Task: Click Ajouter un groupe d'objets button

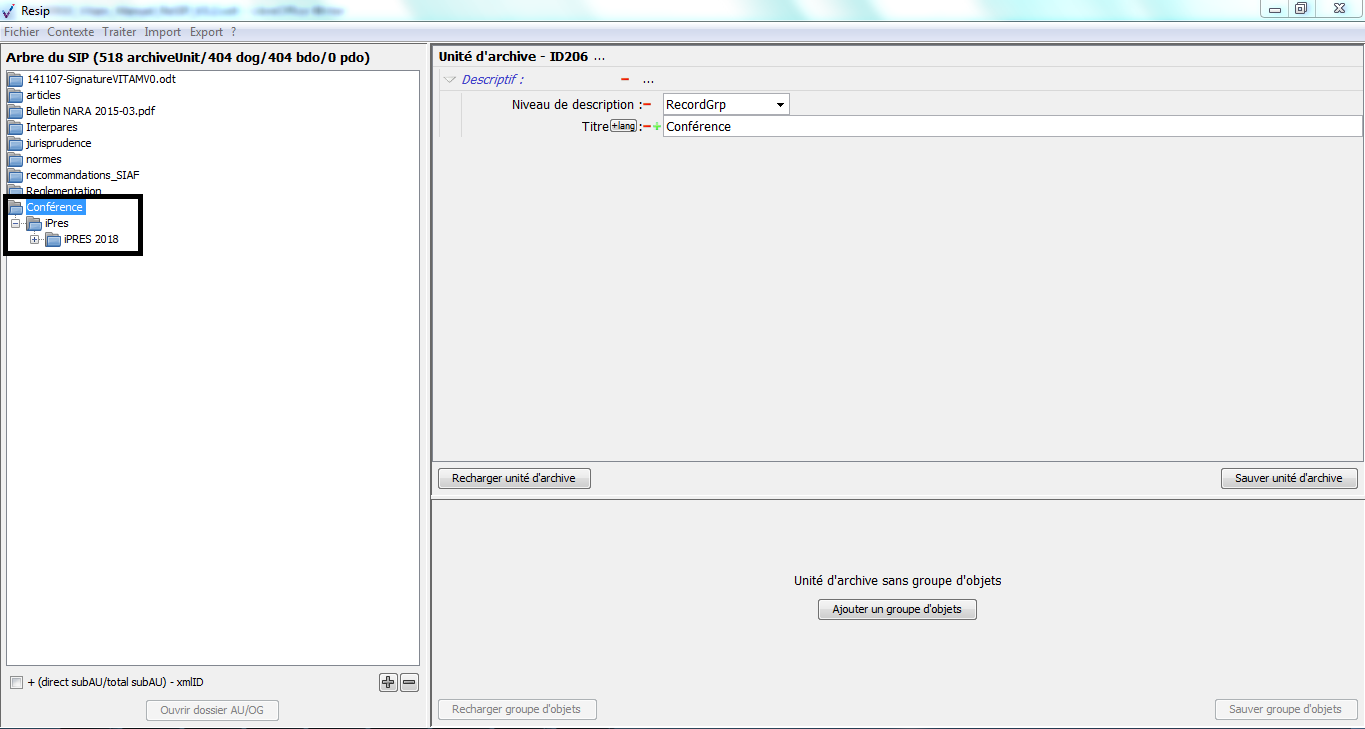Action: pyautogui.click(x=897, y=609)
